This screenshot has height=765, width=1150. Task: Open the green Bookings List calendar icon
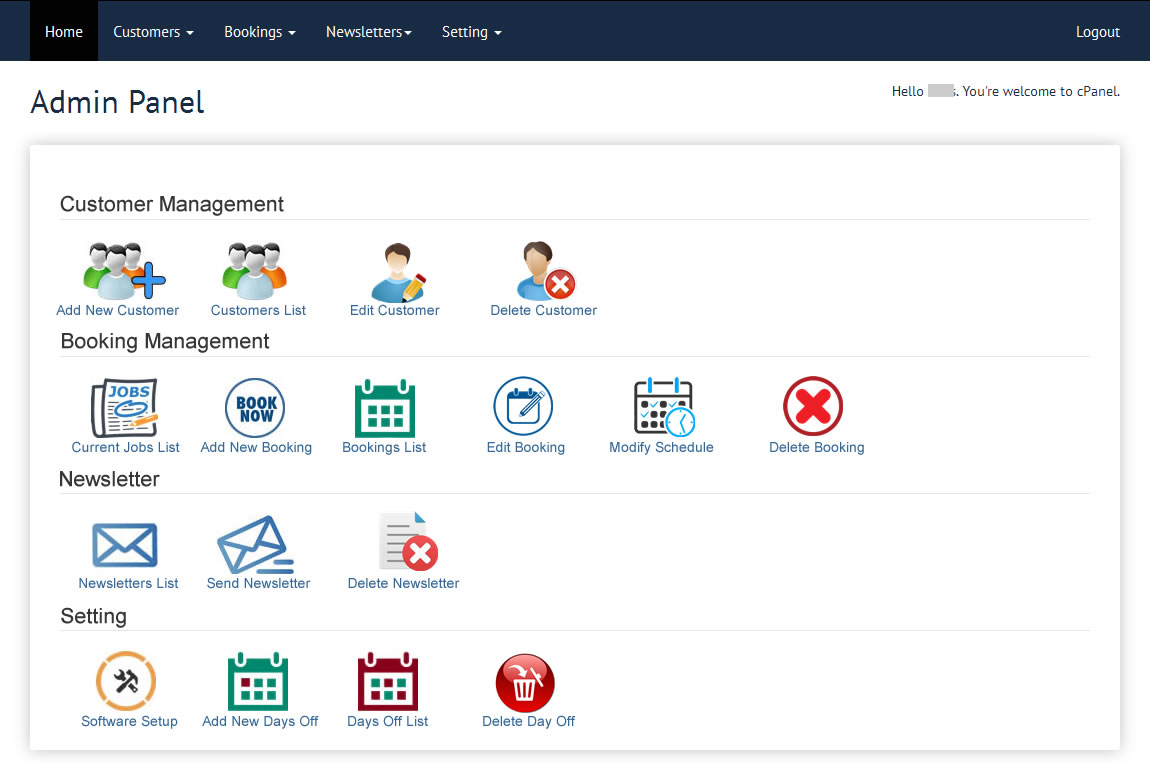click(x=385, y=408)
